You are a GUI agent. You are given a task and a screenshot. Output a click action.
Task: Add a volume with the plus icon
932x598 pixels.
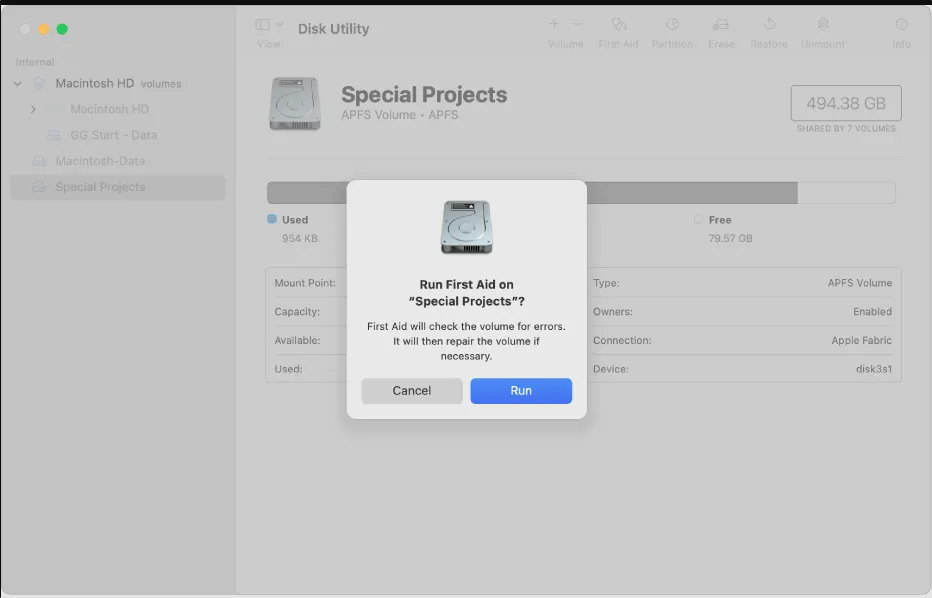(x=554, y=24)
